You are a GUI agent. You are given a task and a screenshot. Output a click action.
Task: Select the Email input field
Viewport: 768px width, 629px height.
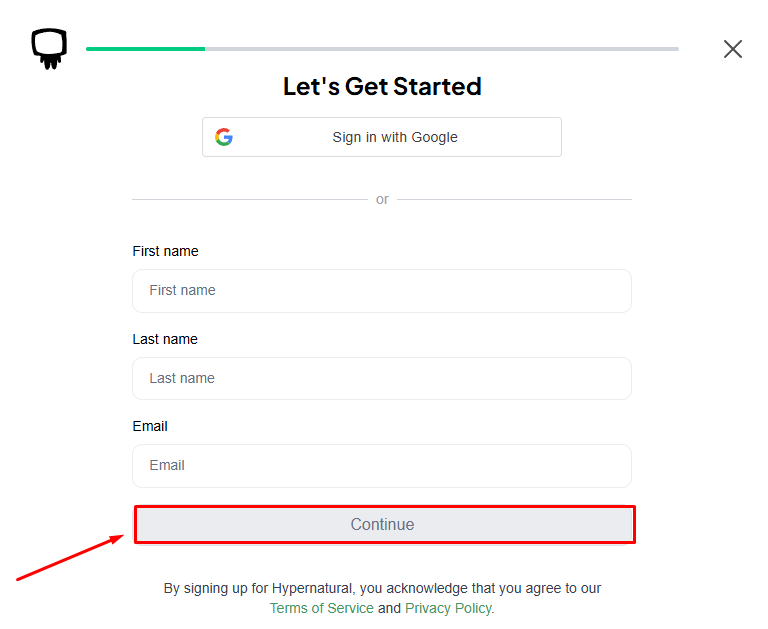pyautogui.click(x=382, y=466)
